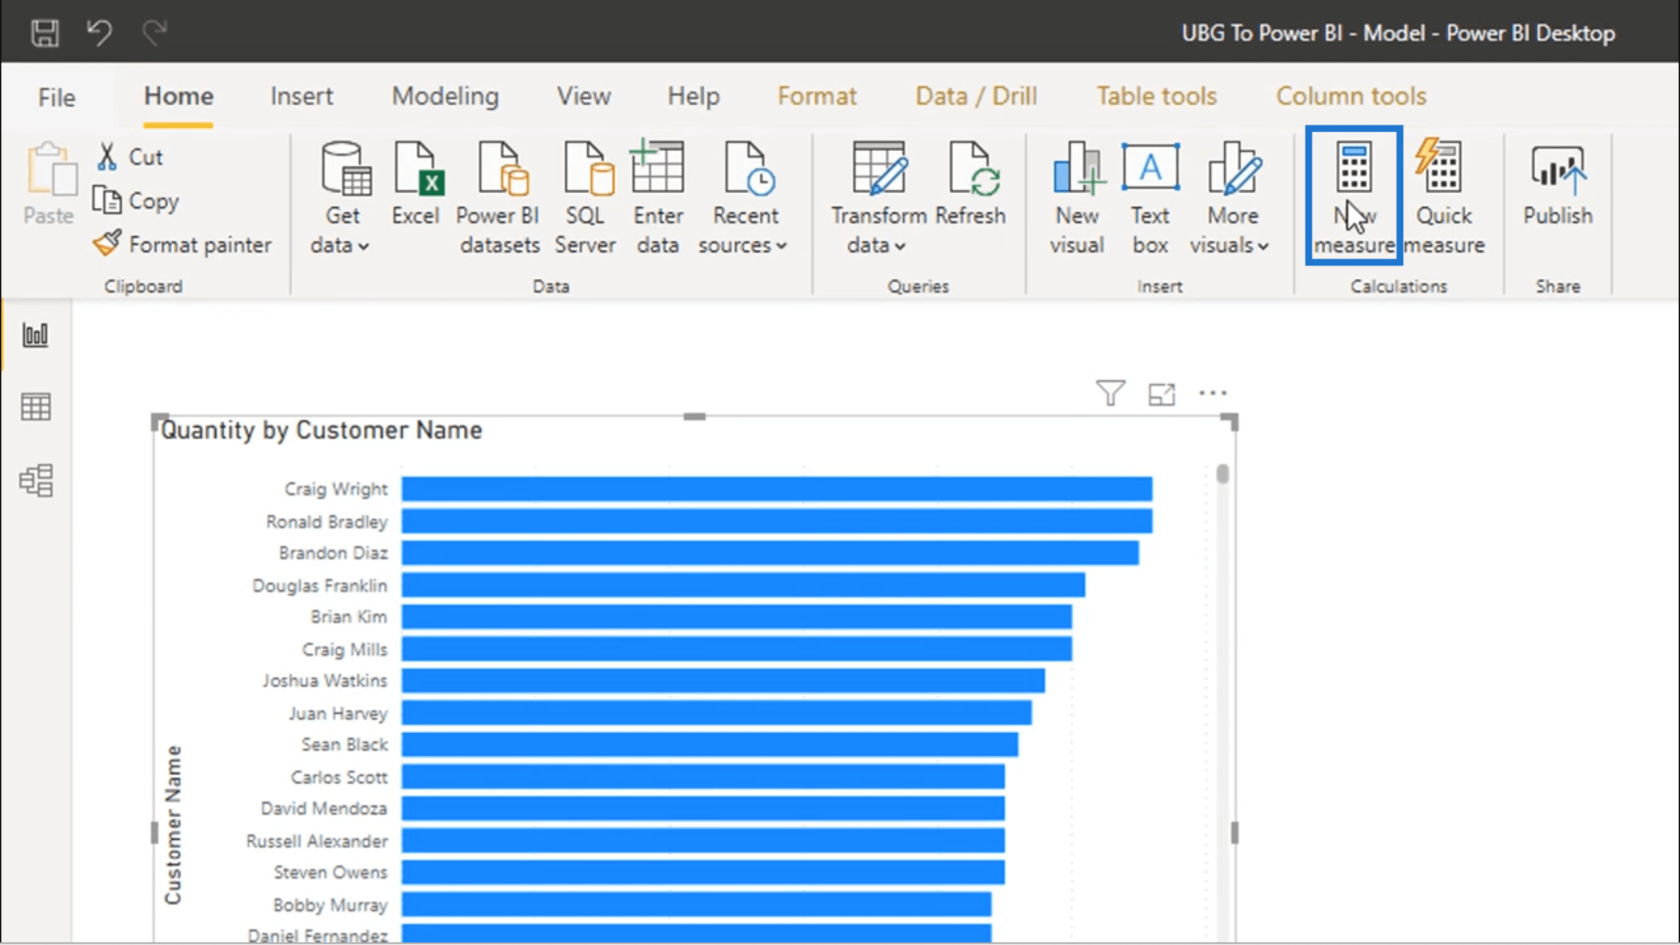Open the Modeling ribbon tab

(445, 96)
